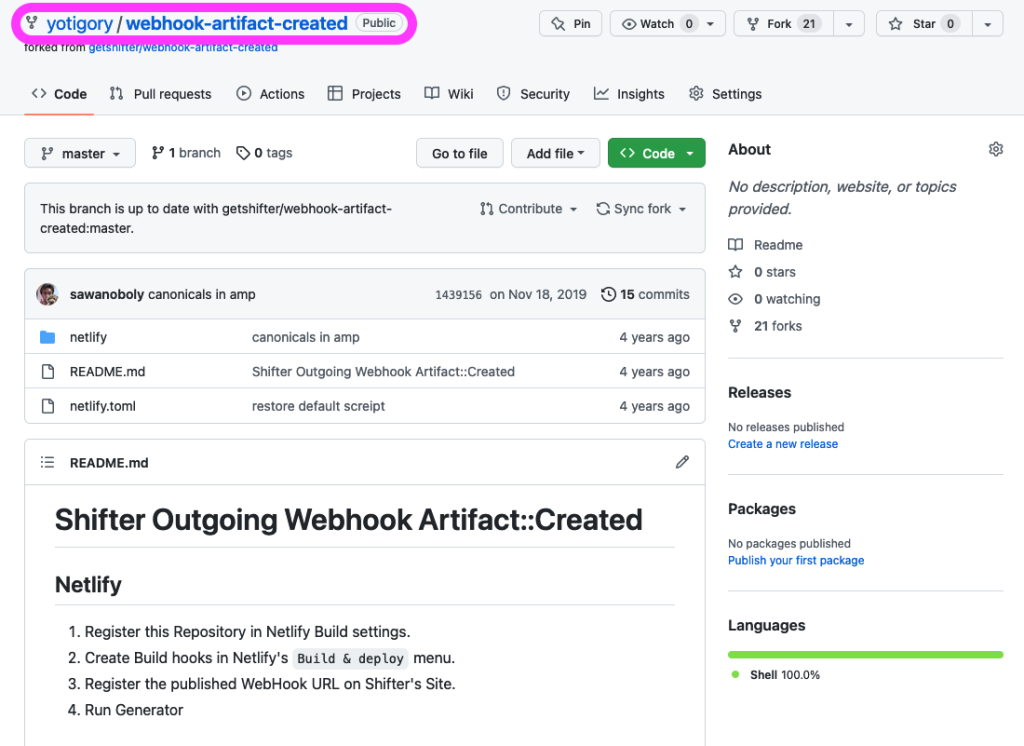Open the master branch selector dropdown
Image resolution: width=1024 pixels, height=746 pixels.
click(x=80, y=153)
